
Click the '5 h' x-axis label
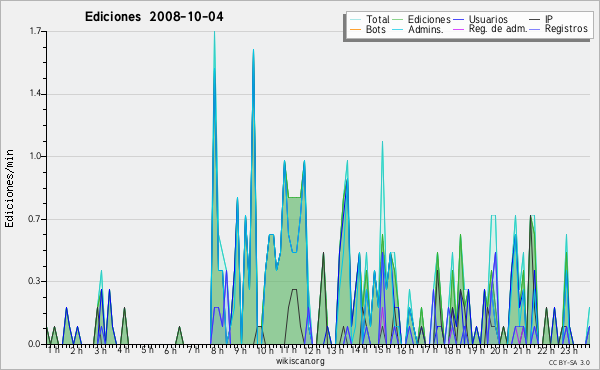(x=147, y=350)
